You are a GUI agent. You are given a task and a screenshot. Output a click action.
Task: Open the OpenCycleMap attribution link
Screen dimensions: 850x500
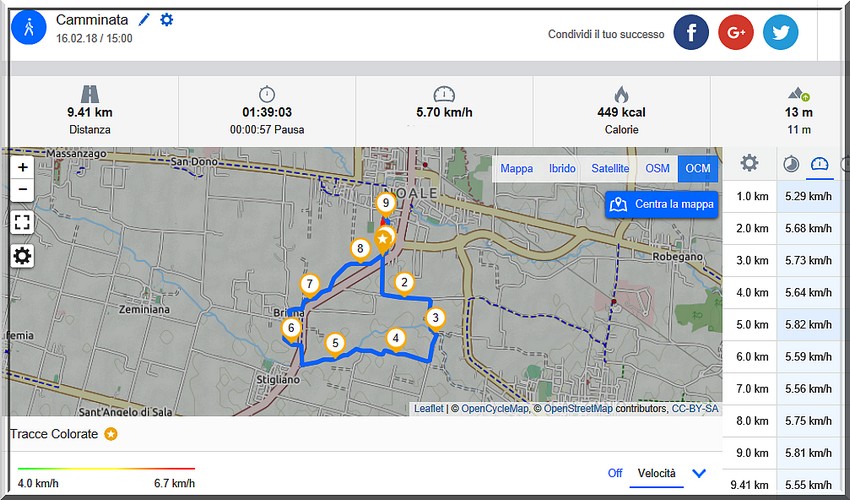[x=494, y=408]
